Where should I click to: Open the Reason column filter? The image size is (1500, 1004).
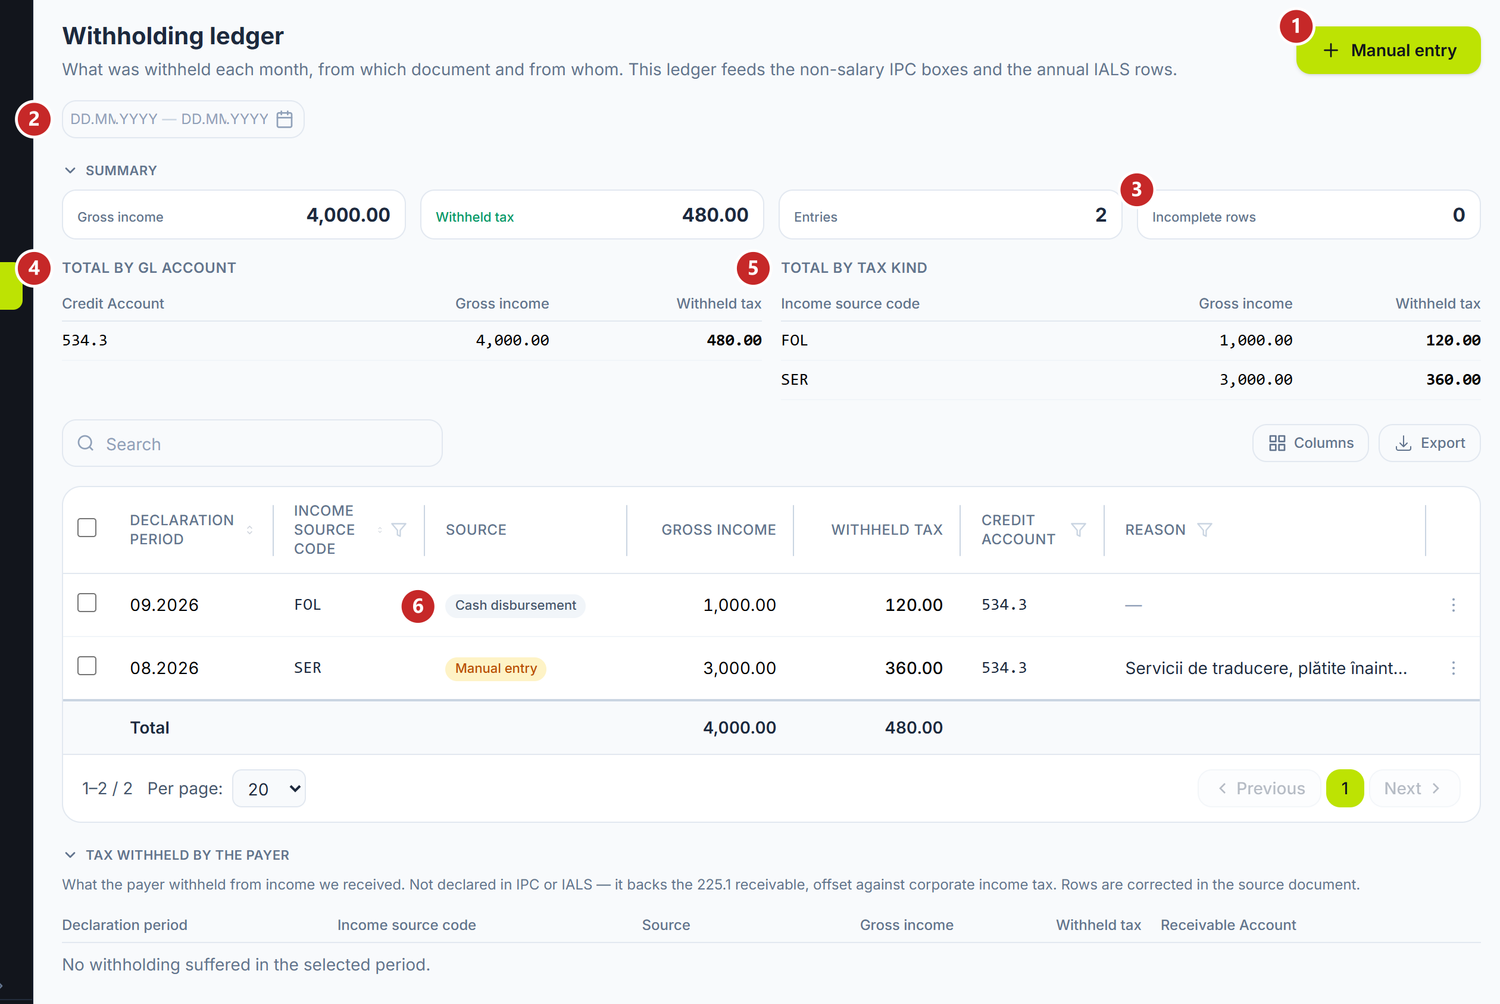point(1205,530)
